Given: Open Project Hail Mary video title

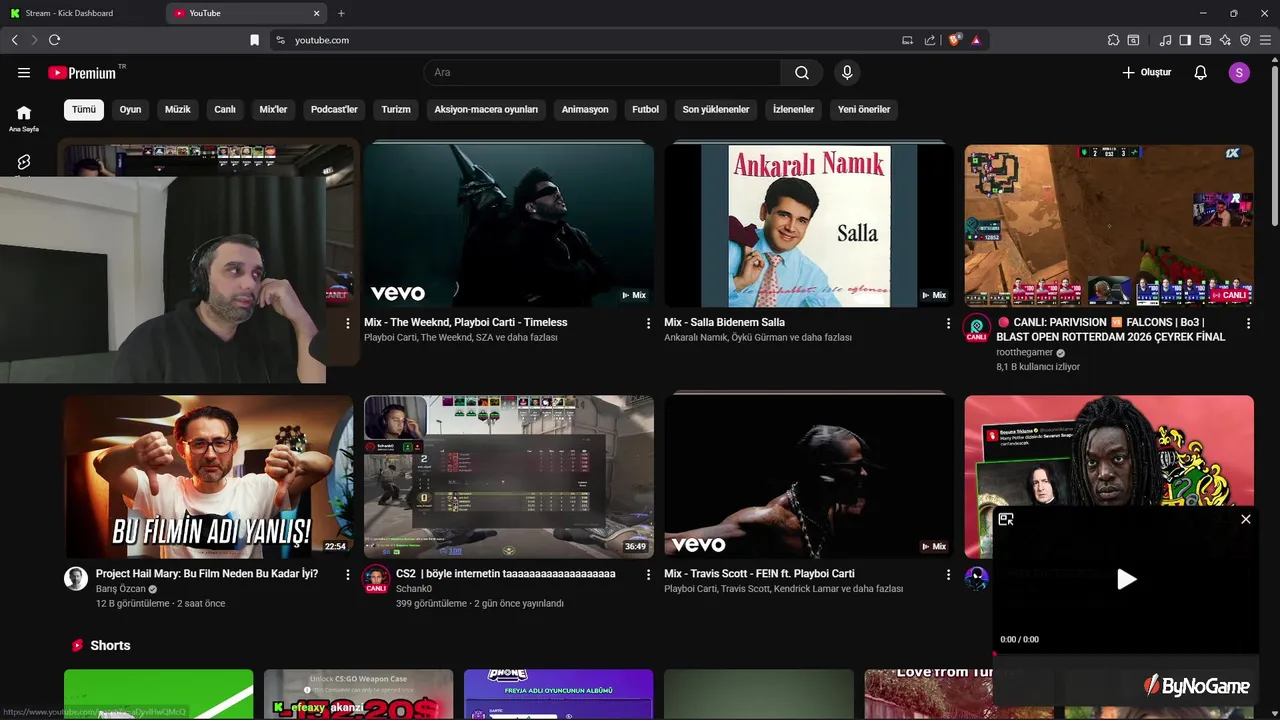Looking at the screenshot, I should point(207,574).
